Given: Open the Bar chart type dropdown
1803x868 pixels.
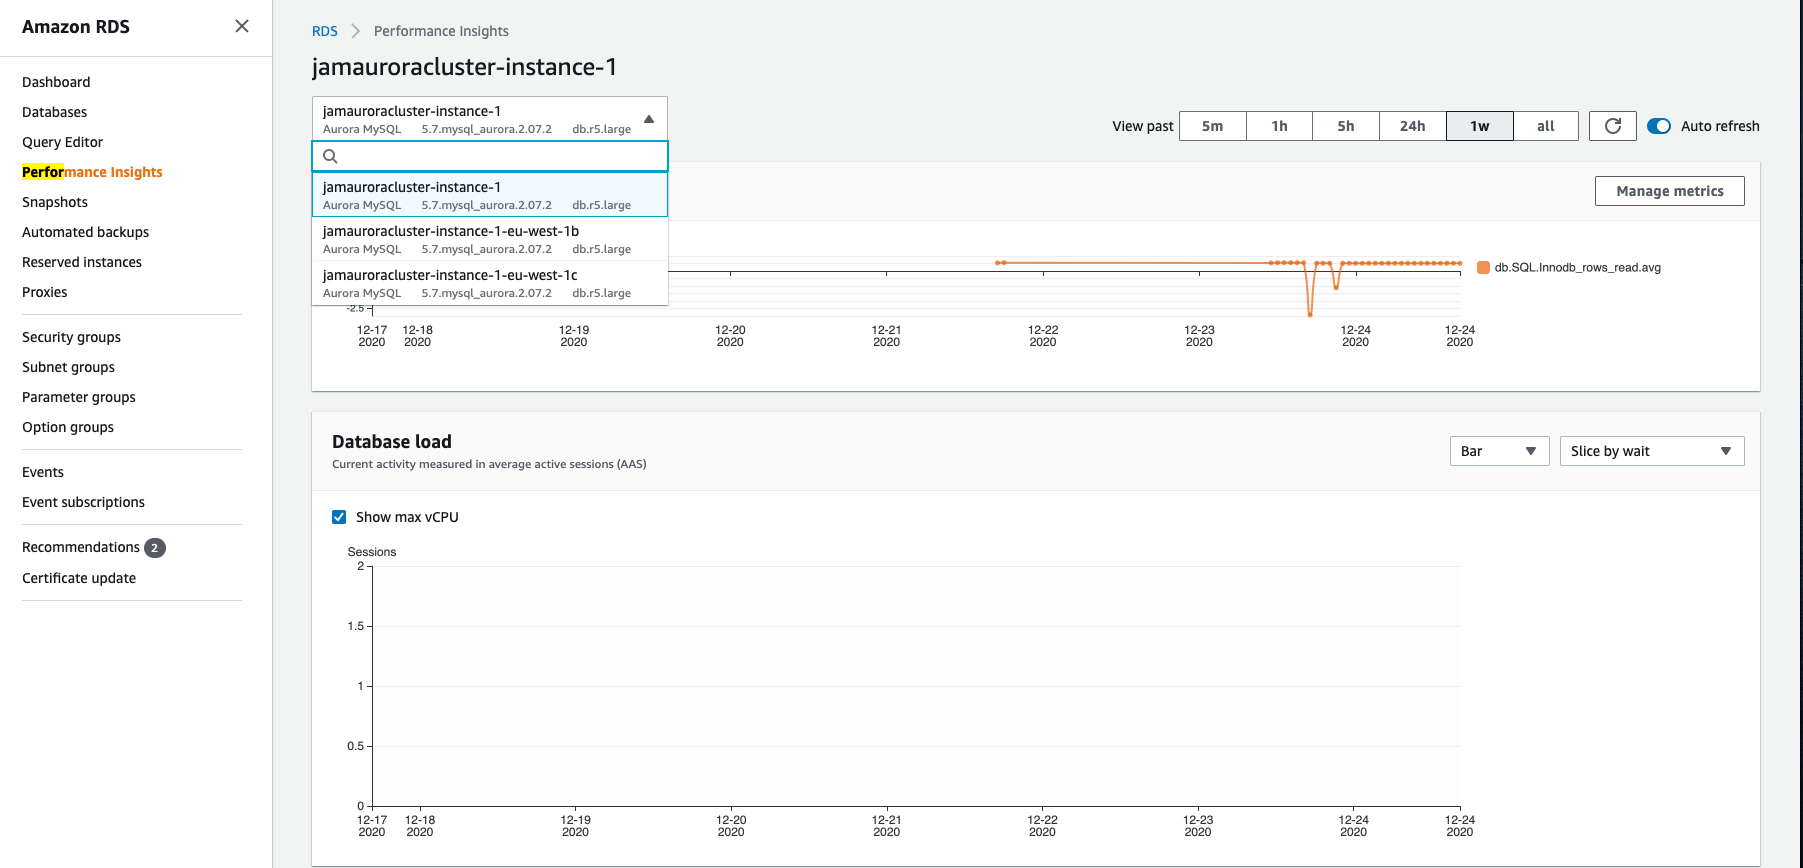Looking at the screenshot, I should pos(1499,451).
